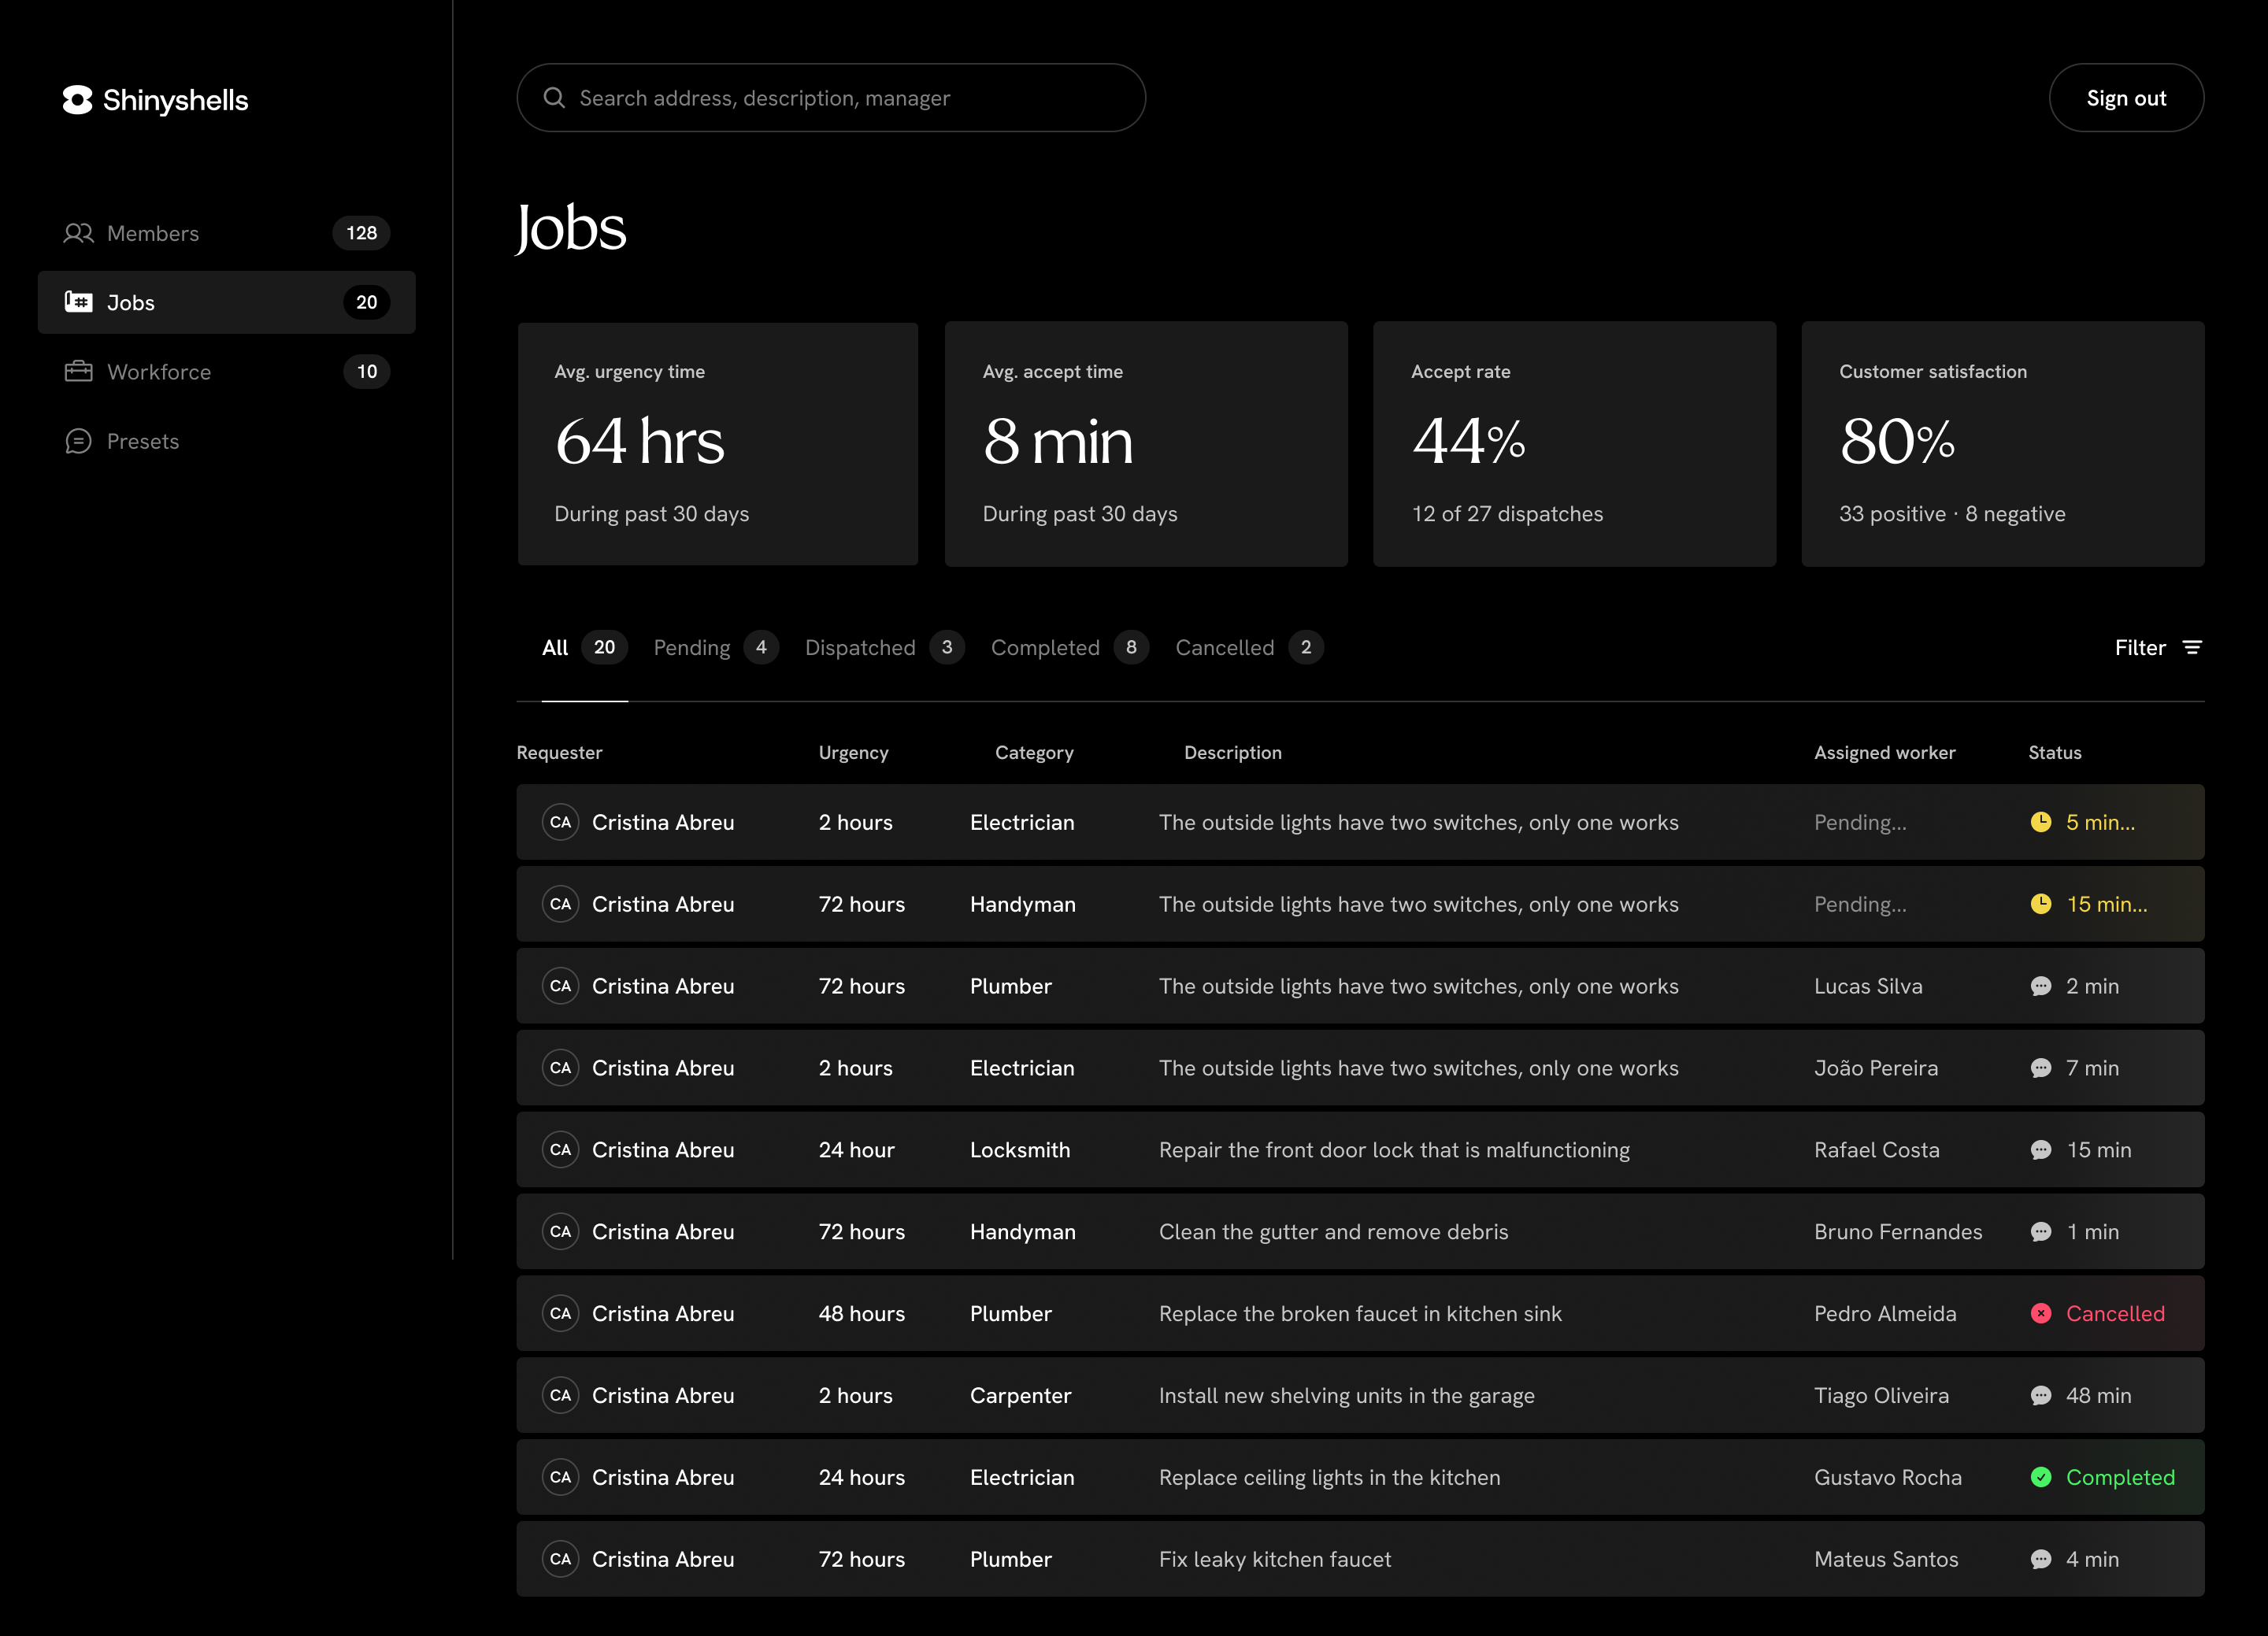Click 'Replace ceiling lights in the kitchen'
2268x1636 pixels.
(1329, 1477)
